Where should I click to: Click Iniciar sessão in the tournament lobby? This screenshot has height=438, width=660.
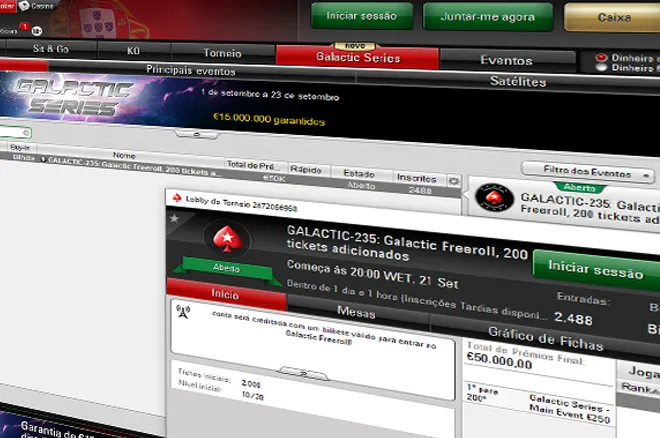(x=596, y=270)
